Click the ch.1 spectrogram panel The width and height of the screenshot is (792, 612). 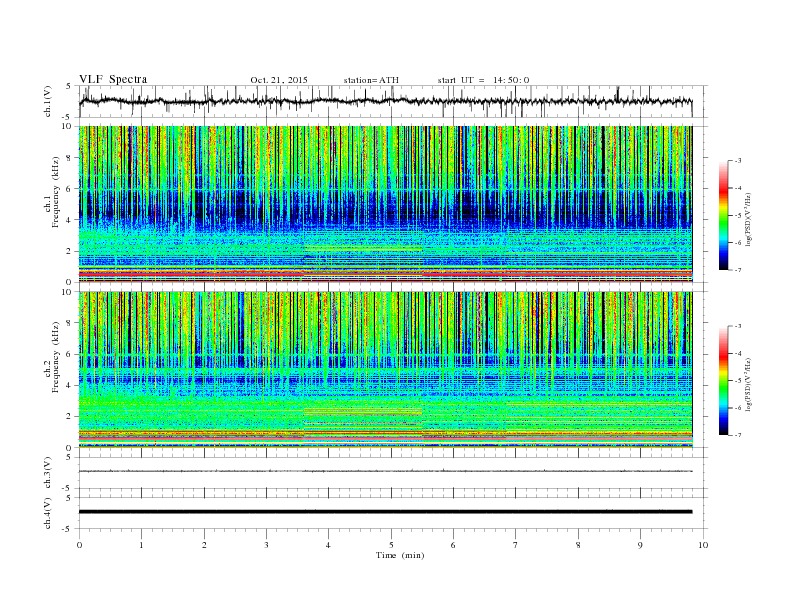[x=385, y=204]
